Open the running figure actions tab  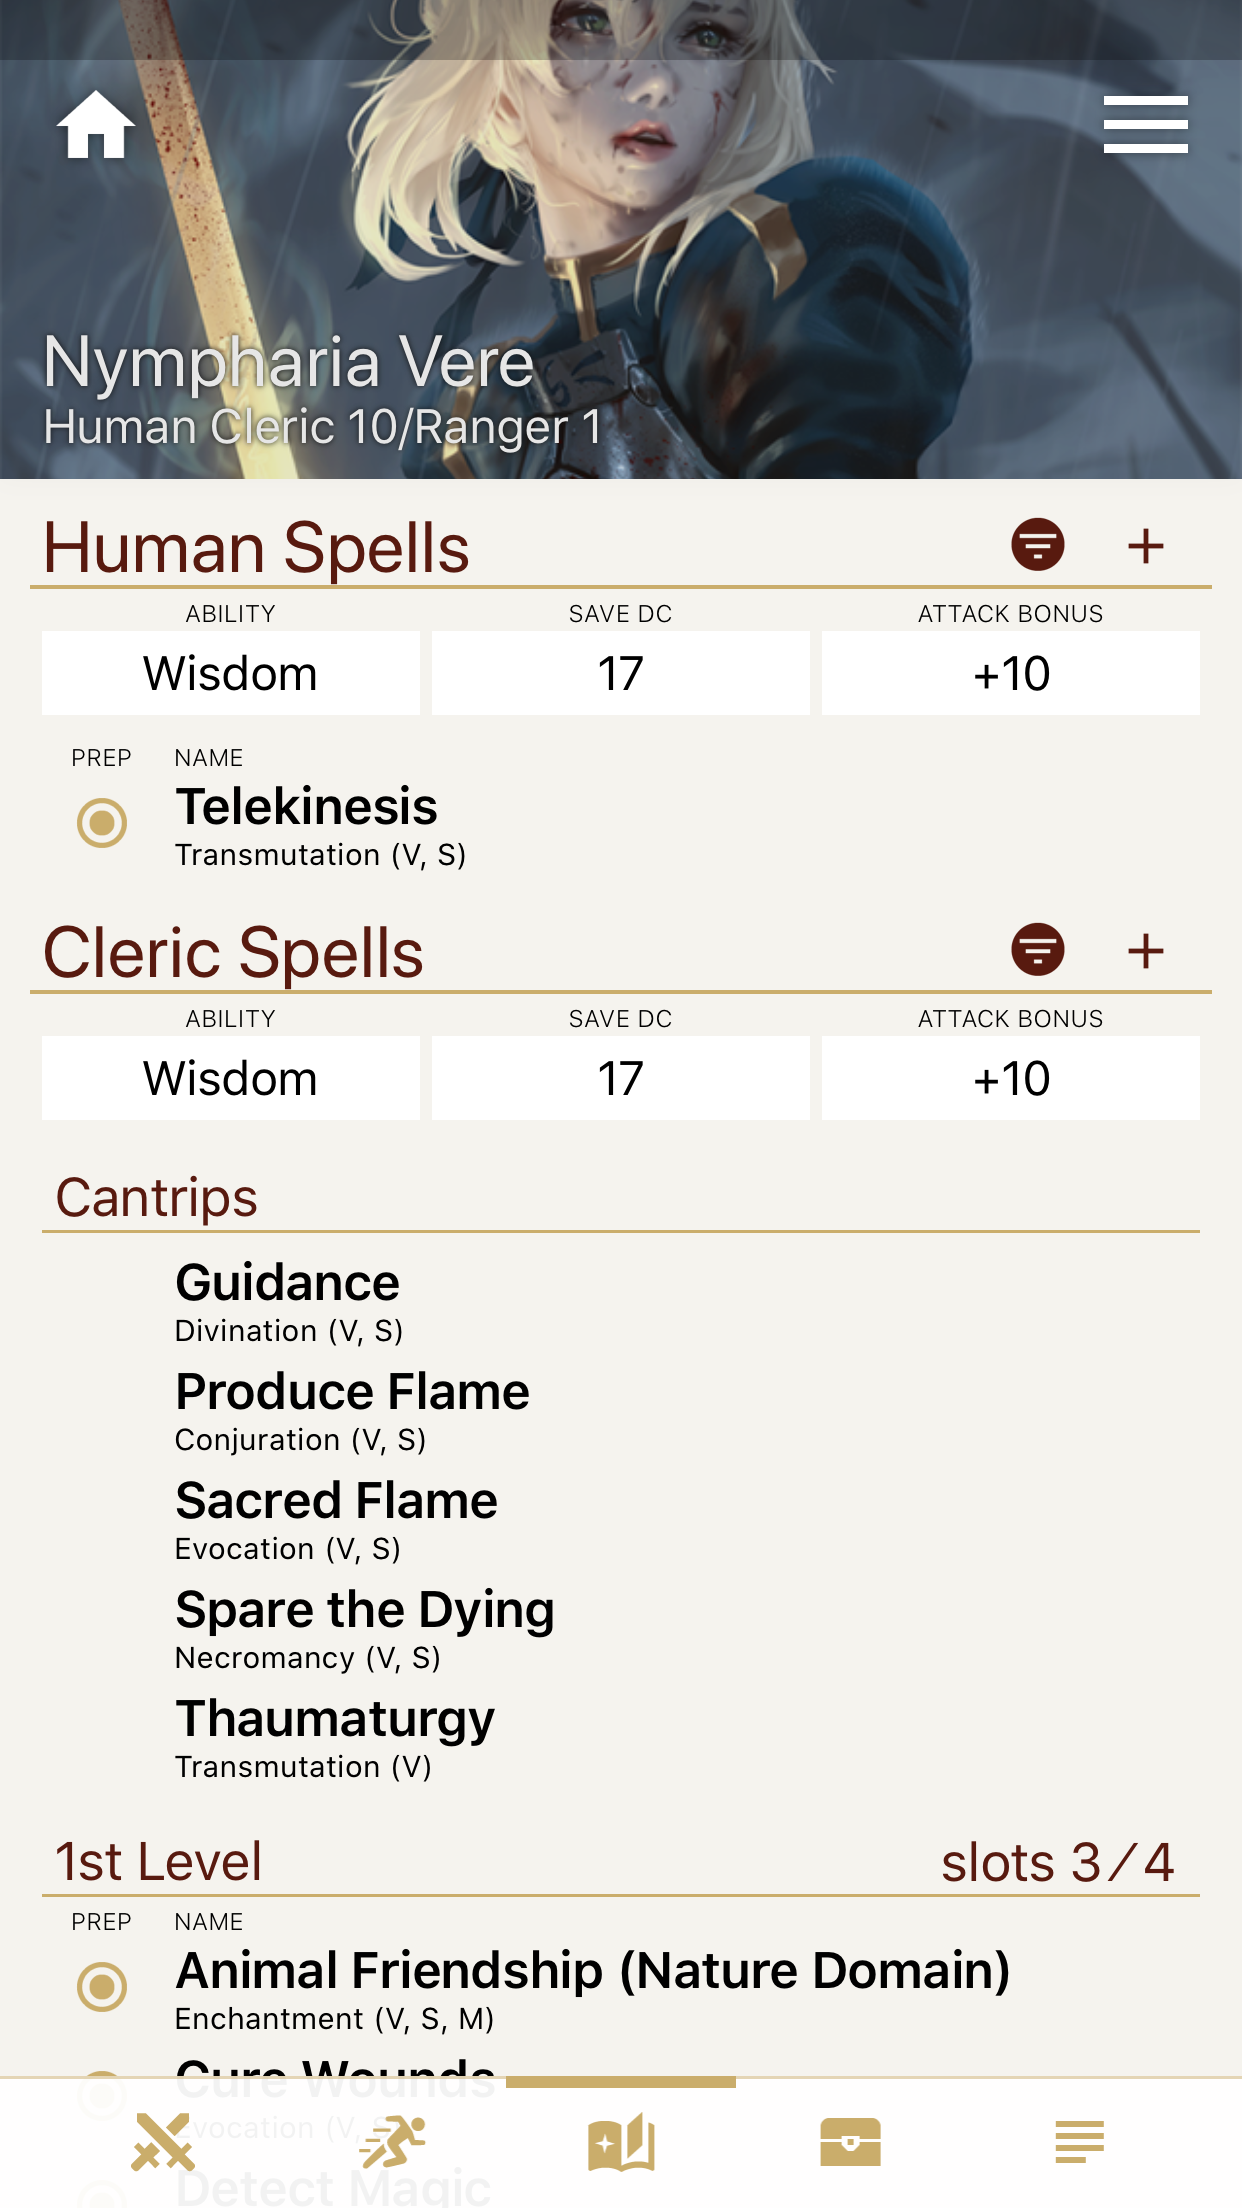[392, 2143]
